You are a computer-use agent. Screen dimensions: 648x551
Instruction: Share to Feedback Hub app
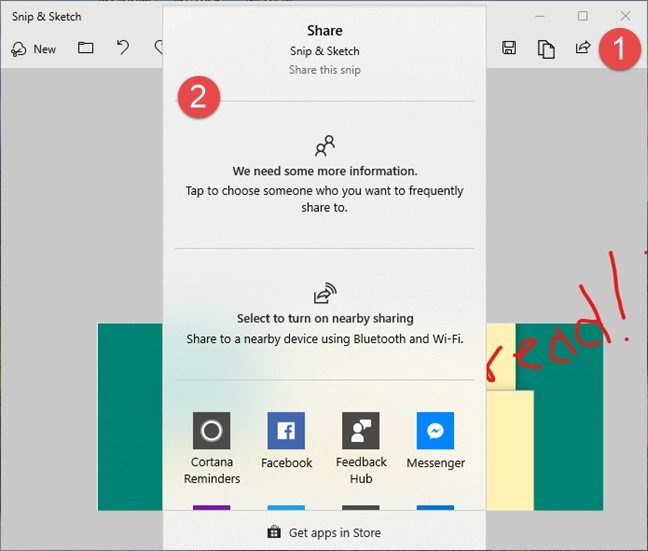click(361, 448)
